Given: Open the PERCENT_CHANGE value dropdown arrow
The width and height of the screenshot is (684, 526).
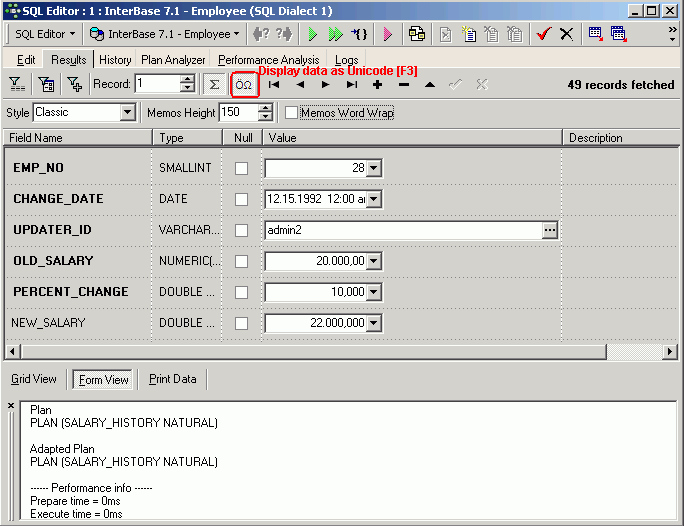Looking at the screenshot, I should point(374,292).
